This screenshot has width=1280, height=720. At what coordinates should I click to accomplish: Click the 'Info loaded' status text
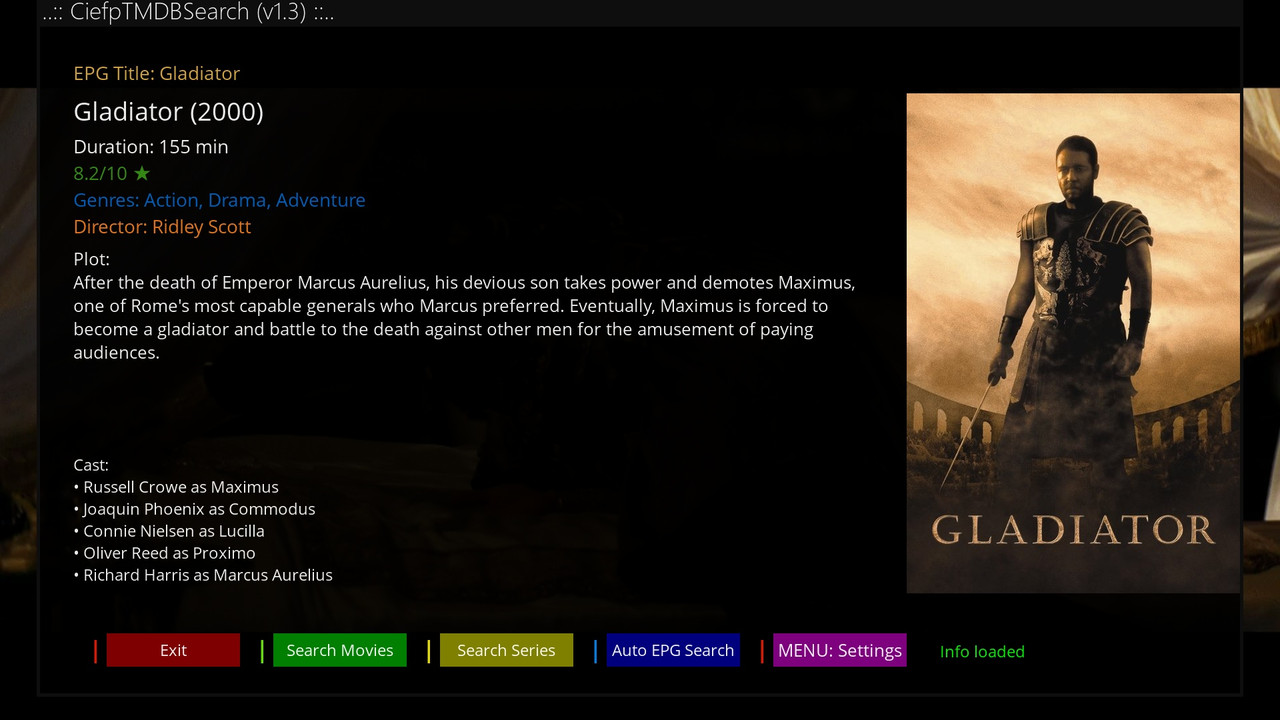[982, 652]
